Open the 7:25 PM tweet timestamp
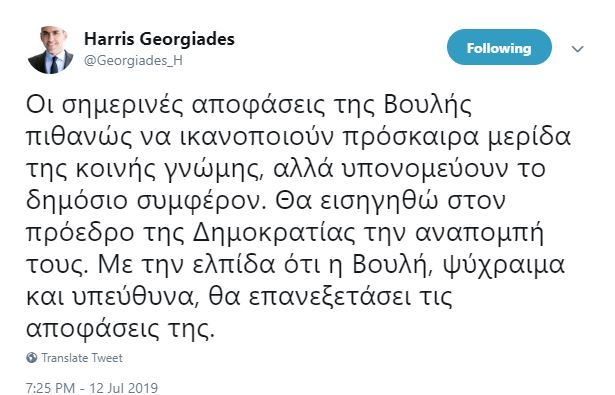The width and height of the screenshot is (615, 395). [50, 388]
